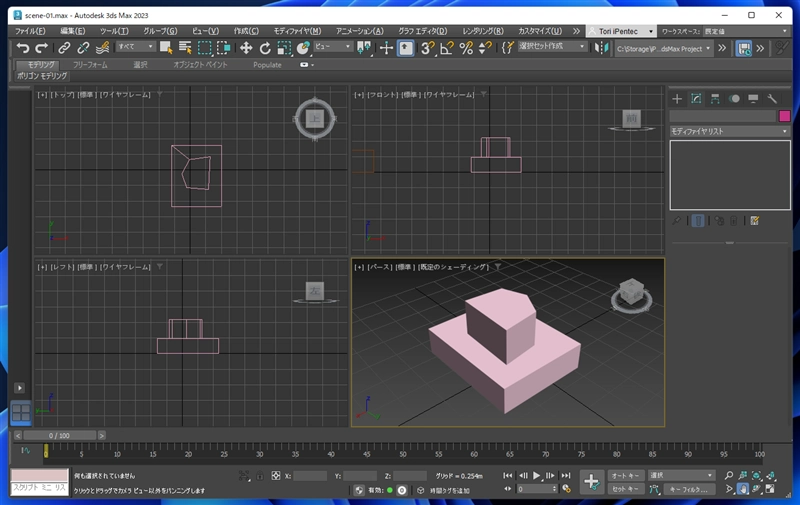Click the Go to Start playback button
The width and height of the screenshot is (800, 505).
pos(508,475)
